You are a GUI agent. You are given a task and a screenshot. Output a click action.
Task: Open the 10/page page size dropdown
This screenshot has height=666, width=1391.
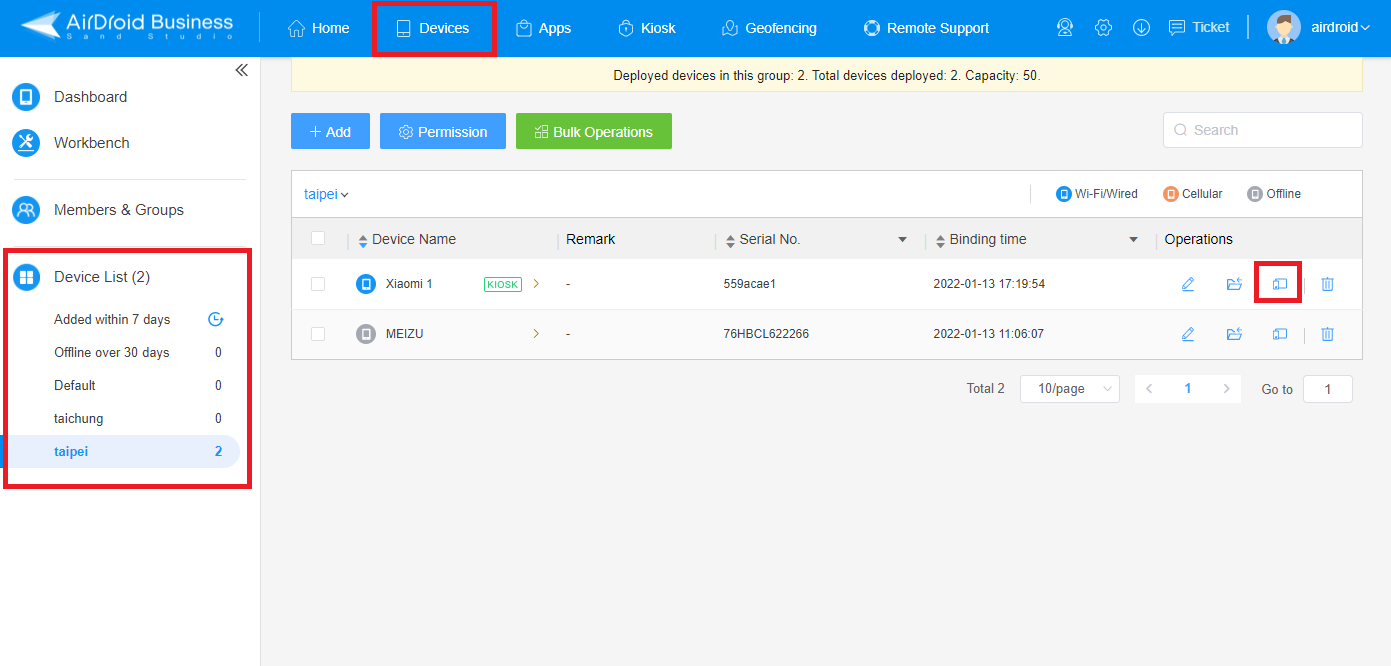tap(1069, 389)
